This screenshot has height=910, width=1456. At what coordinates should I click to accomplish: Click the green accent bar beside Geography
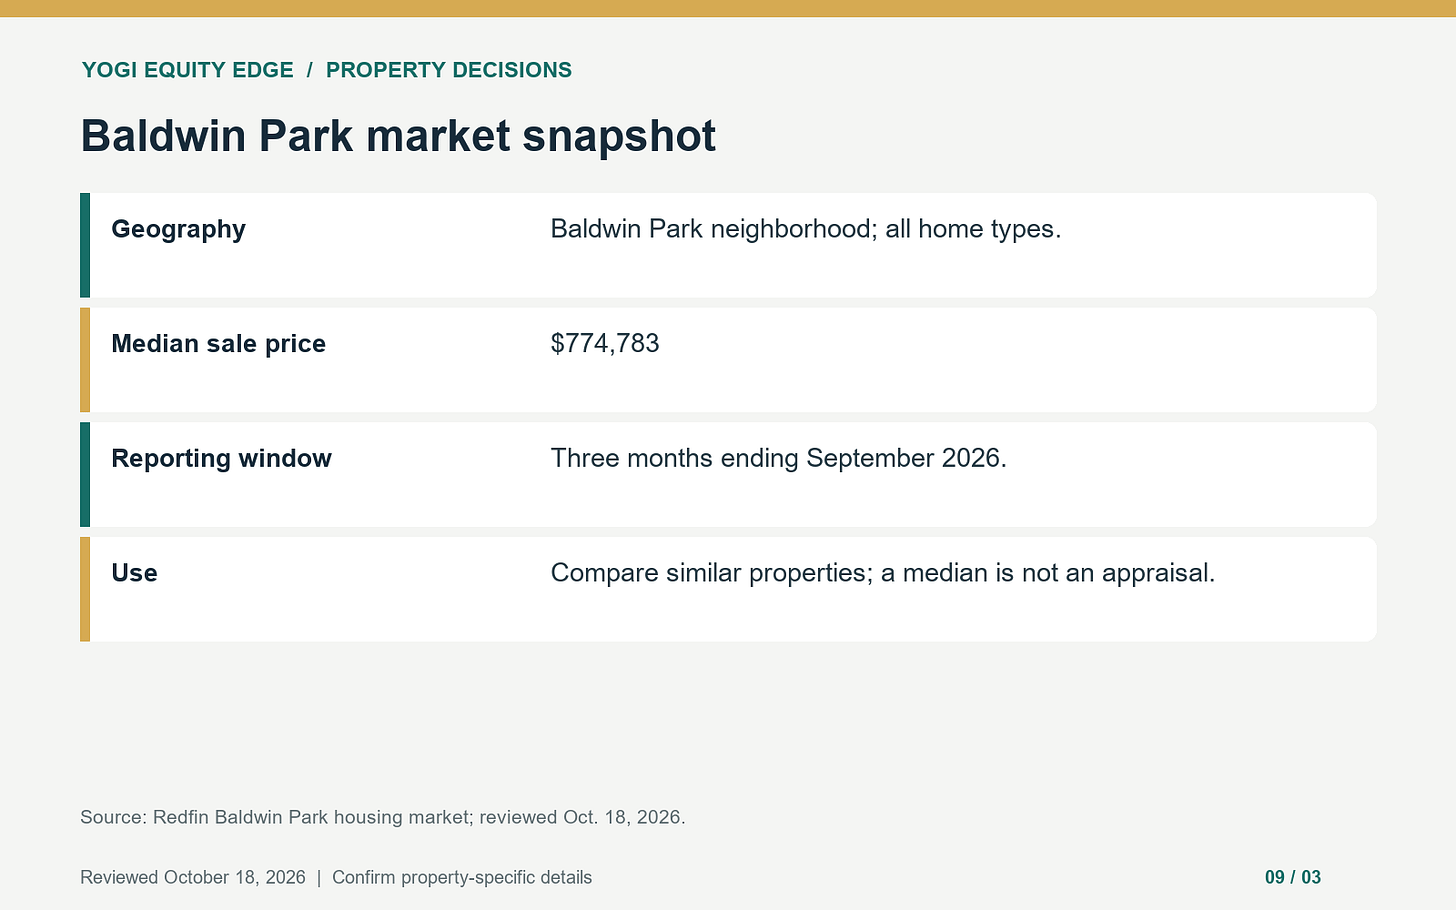point(85,245)
